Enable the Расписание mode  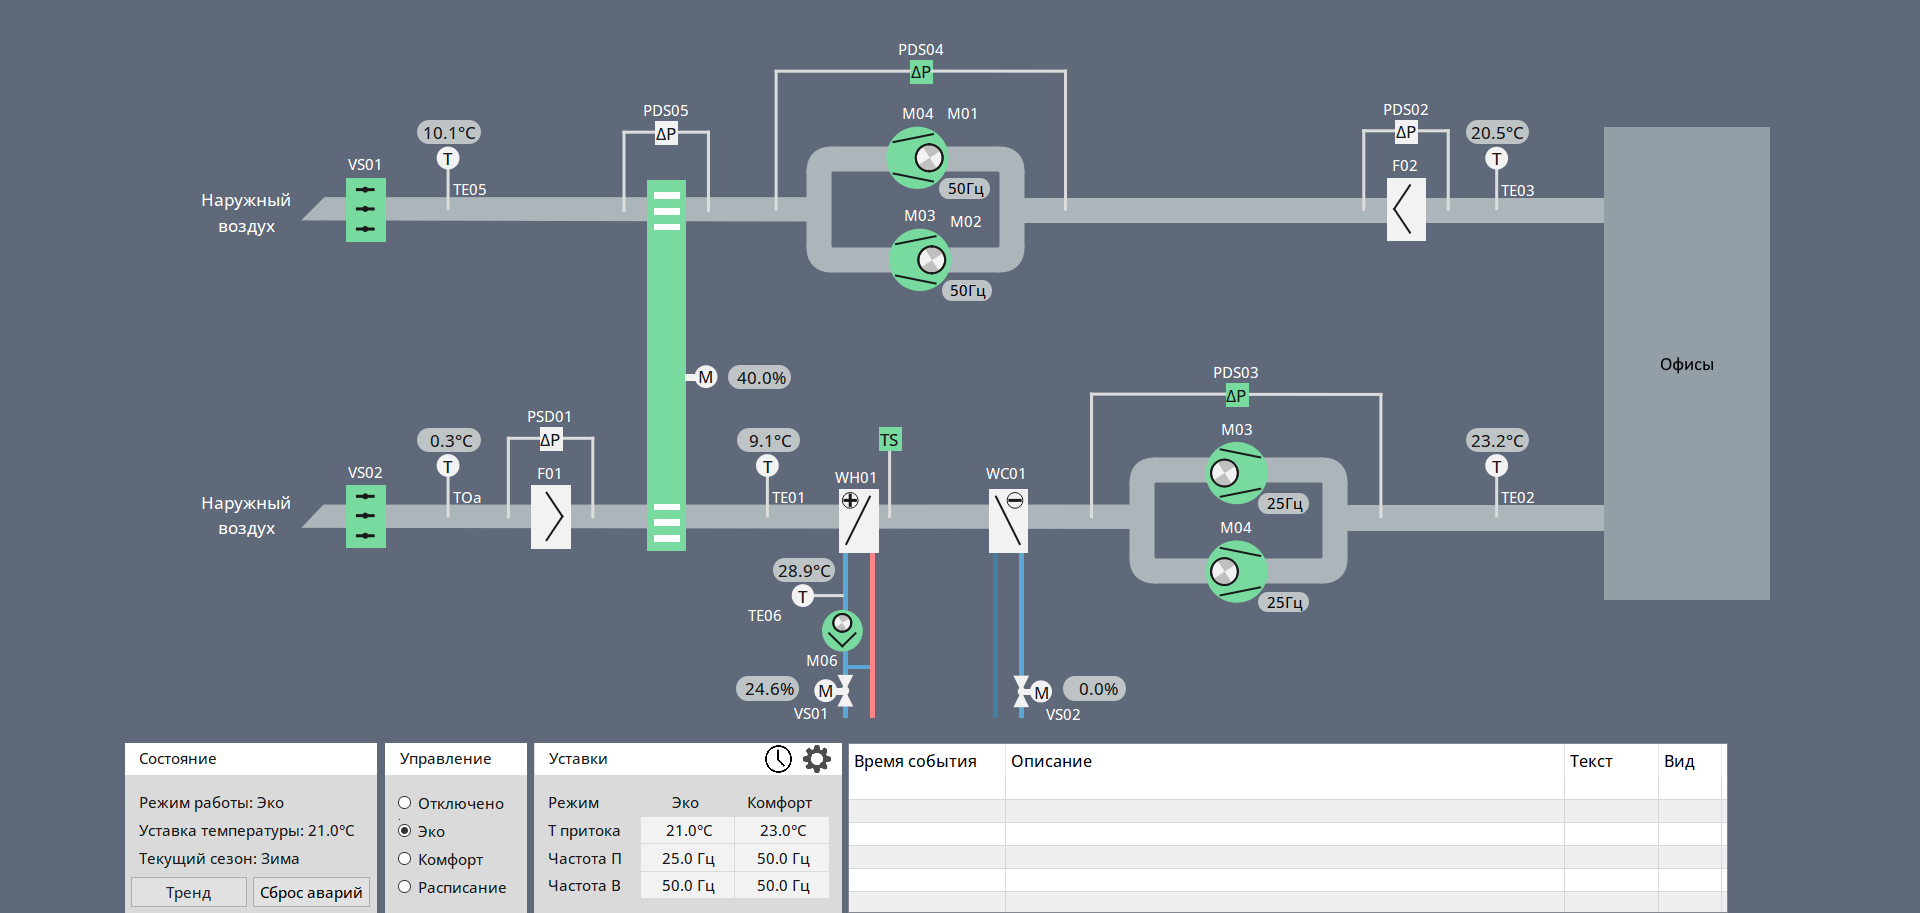pos(404,887)
